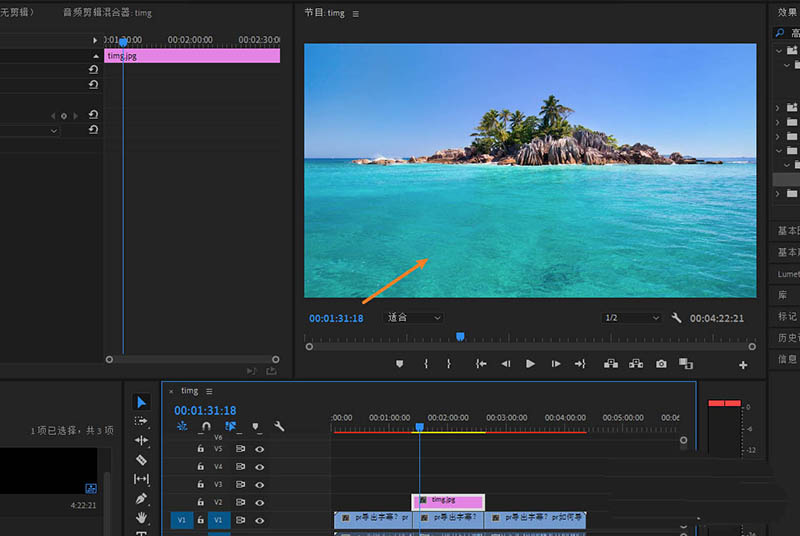Toggle visibility eye for track V2
This screenshot has width=800, height=536.
click(x=260, y=502)
